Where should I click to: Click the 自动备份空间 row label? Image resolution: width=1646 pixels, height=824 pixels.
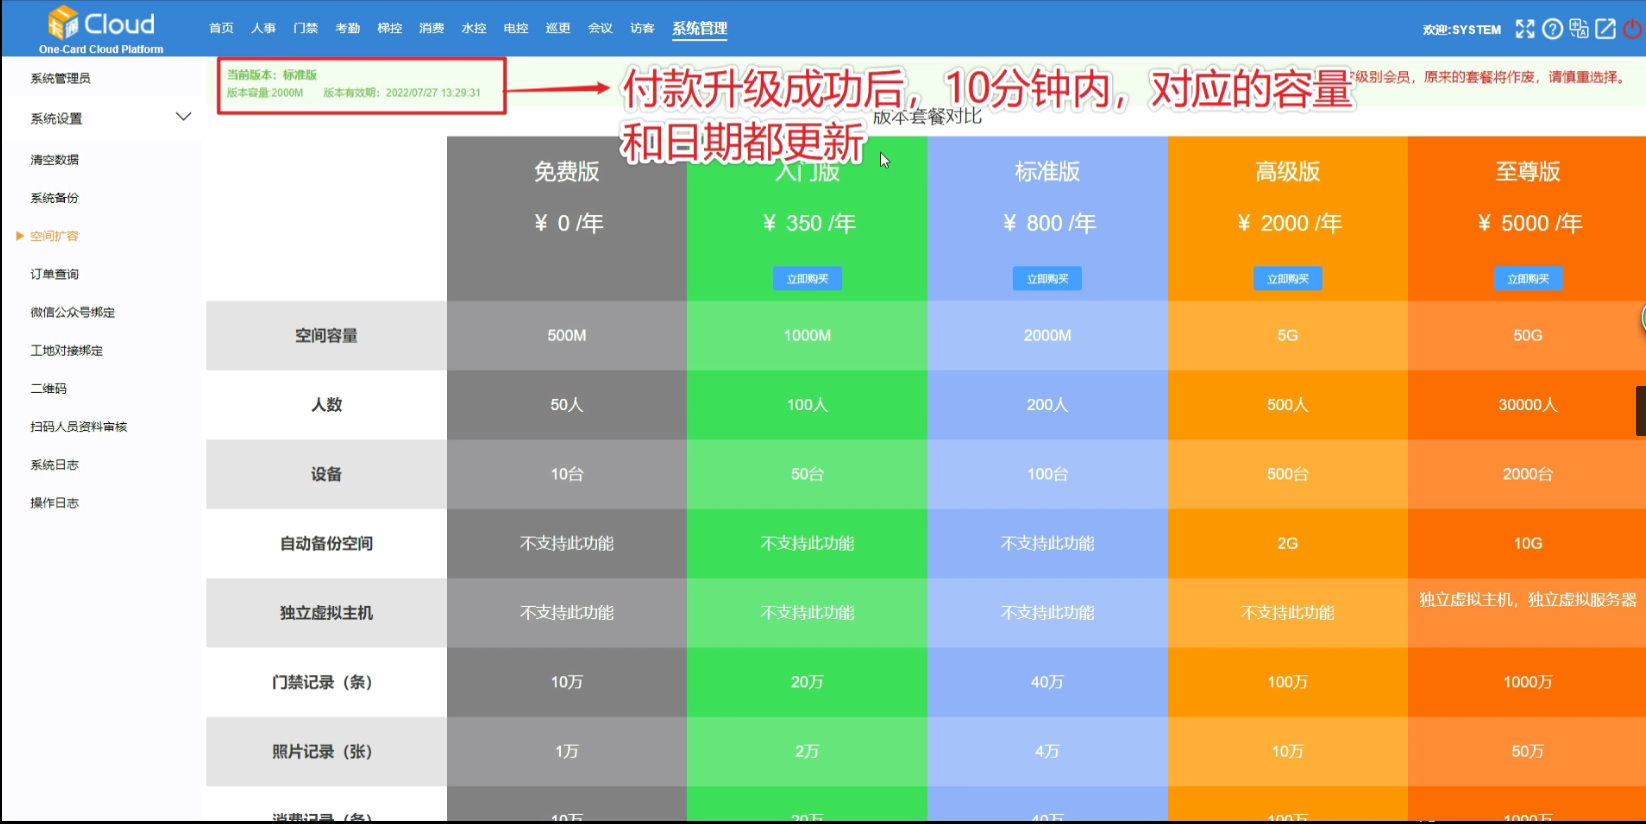tap(326, 544)
